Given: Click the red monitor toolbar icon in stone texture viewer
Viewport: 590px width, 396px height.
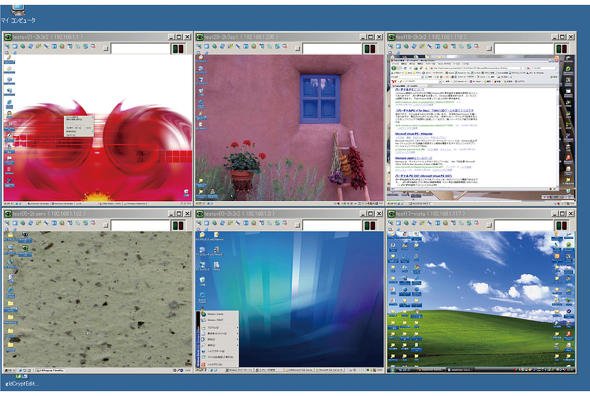Looking at the screenshot, I should pos(93,223).
